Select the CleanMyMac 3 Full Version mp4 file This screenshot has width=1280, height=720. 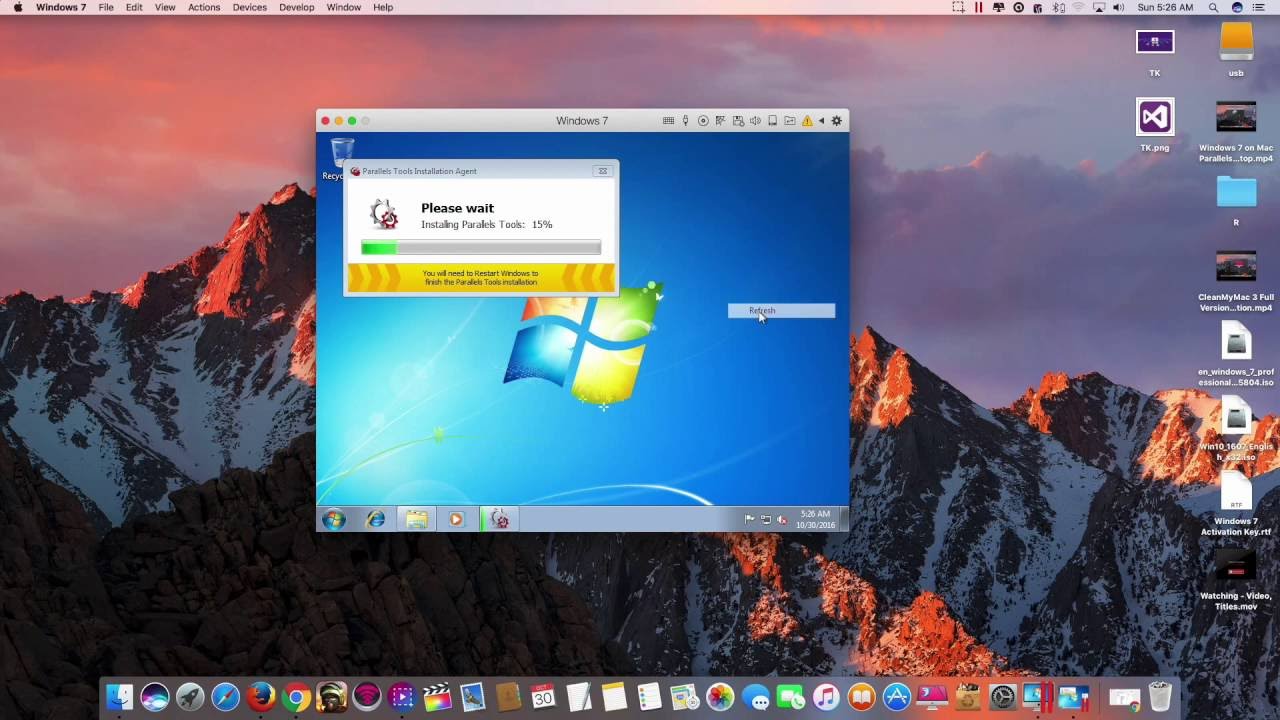click(x=1236, y=281)
